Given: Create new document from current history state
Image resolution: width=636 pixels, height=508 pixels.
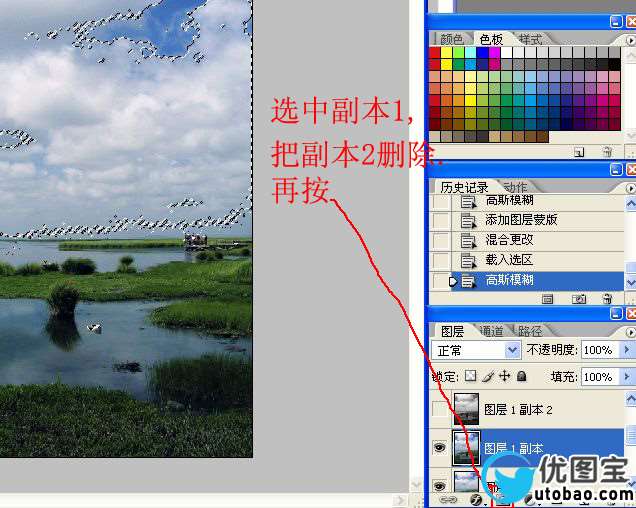Looking at the screenshot, I should 548,299.
